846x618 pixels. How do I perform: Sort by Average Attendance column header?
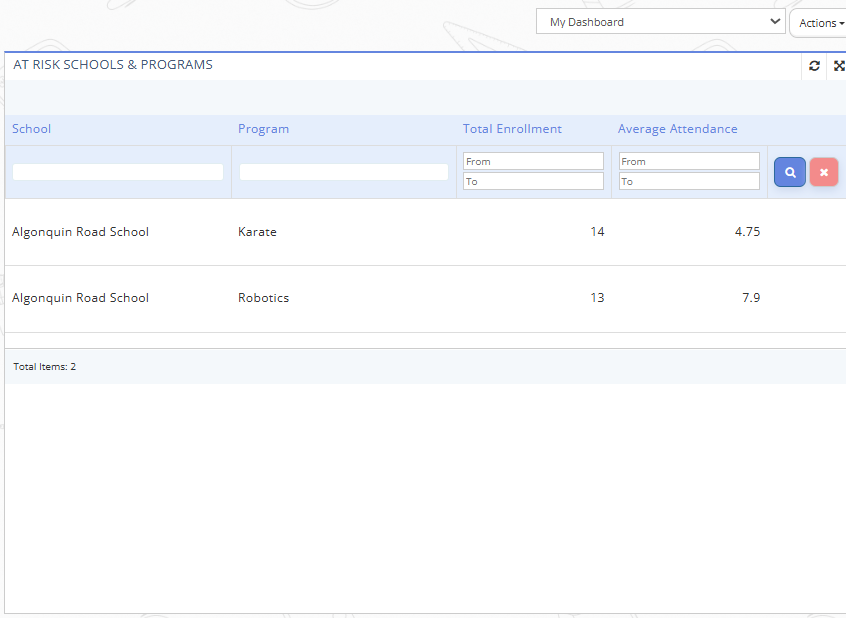click(677, 129)
